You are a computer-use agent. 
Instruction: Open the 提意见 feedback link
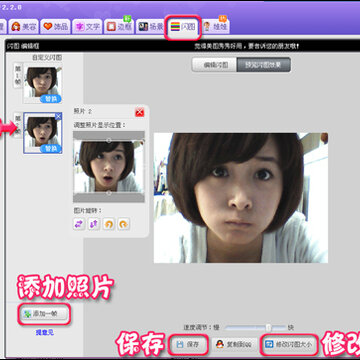point(44,332)
